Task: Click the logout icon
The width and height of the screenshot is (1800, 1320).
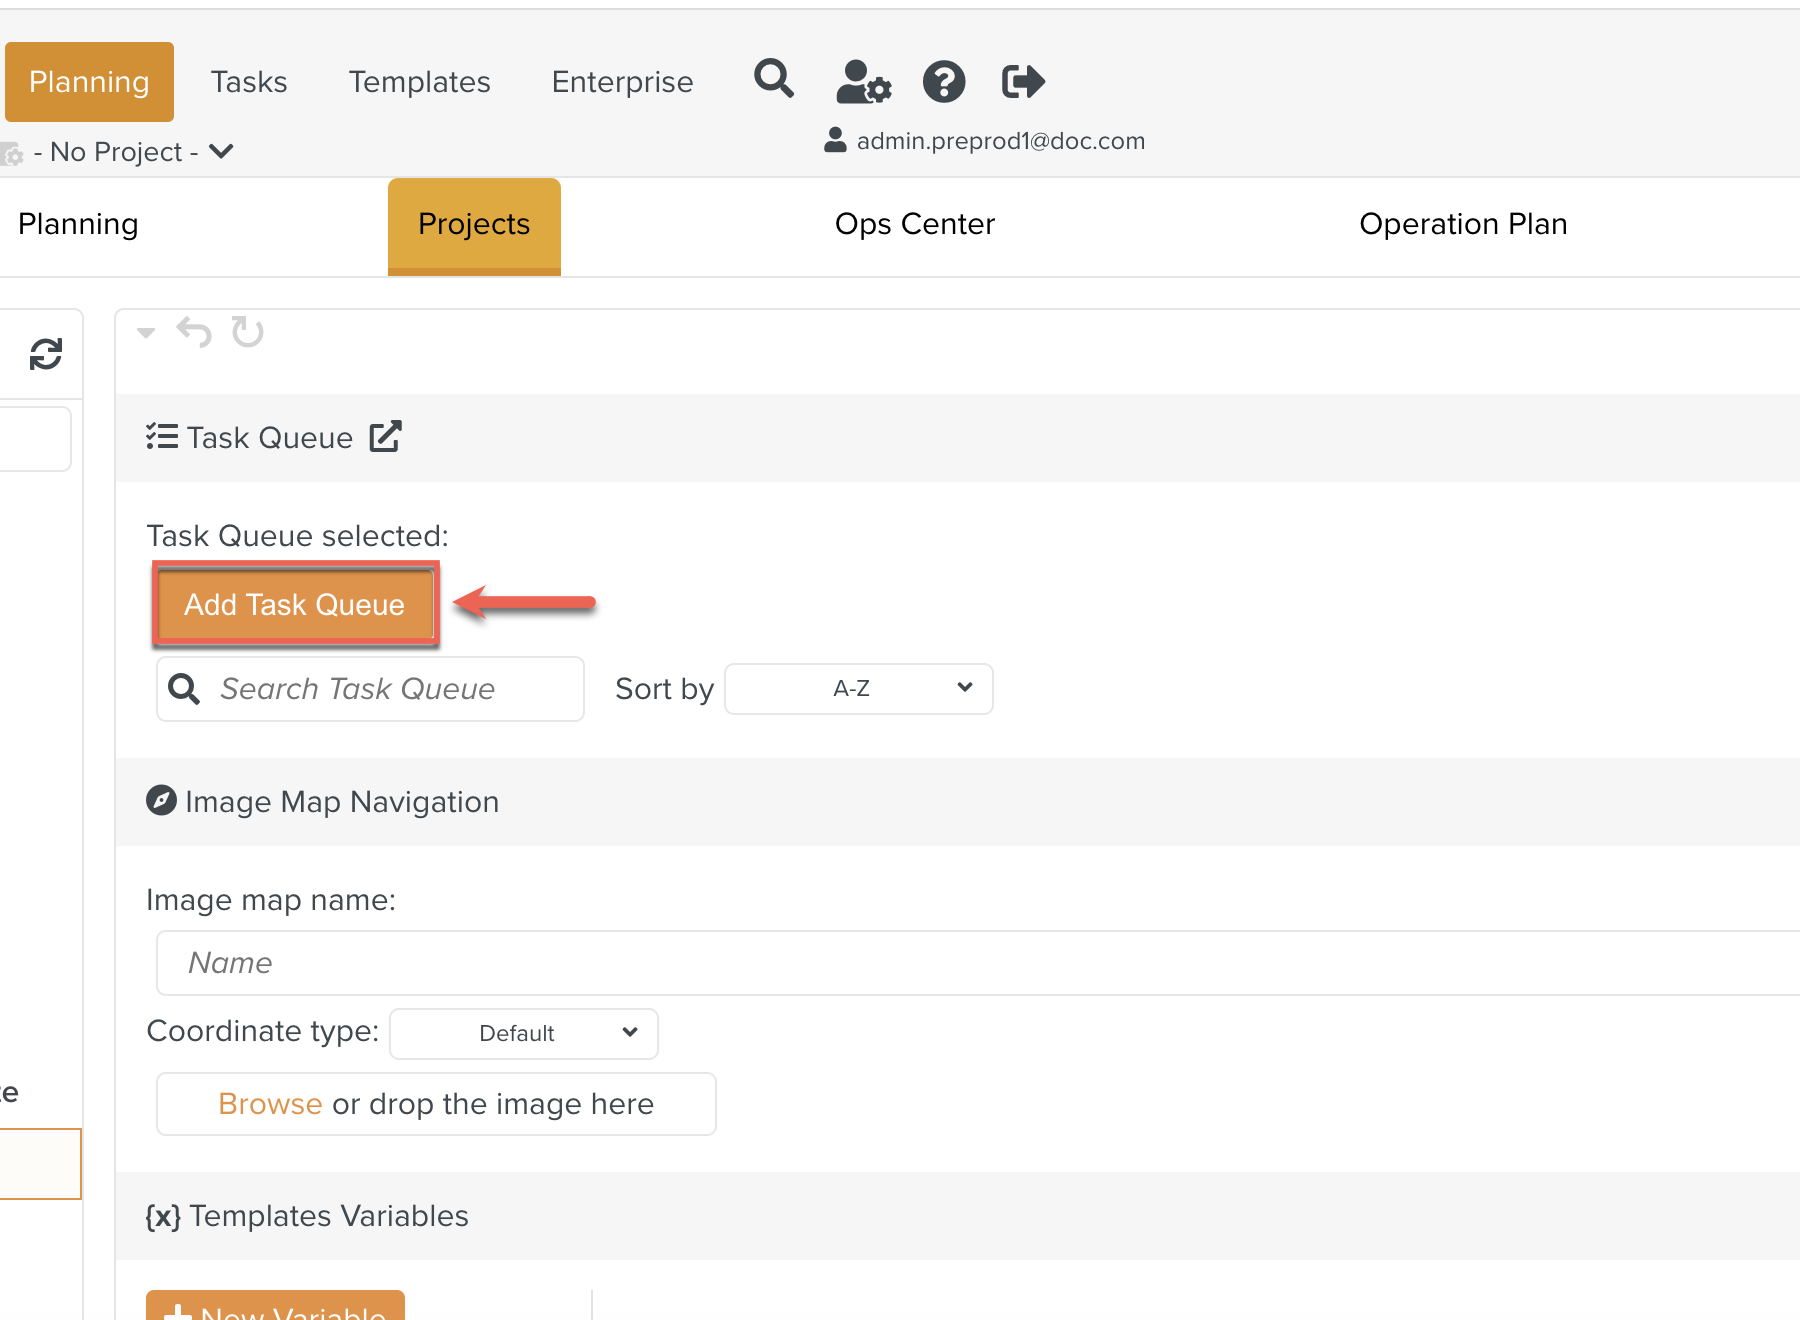Action: tap(1022, 82)
